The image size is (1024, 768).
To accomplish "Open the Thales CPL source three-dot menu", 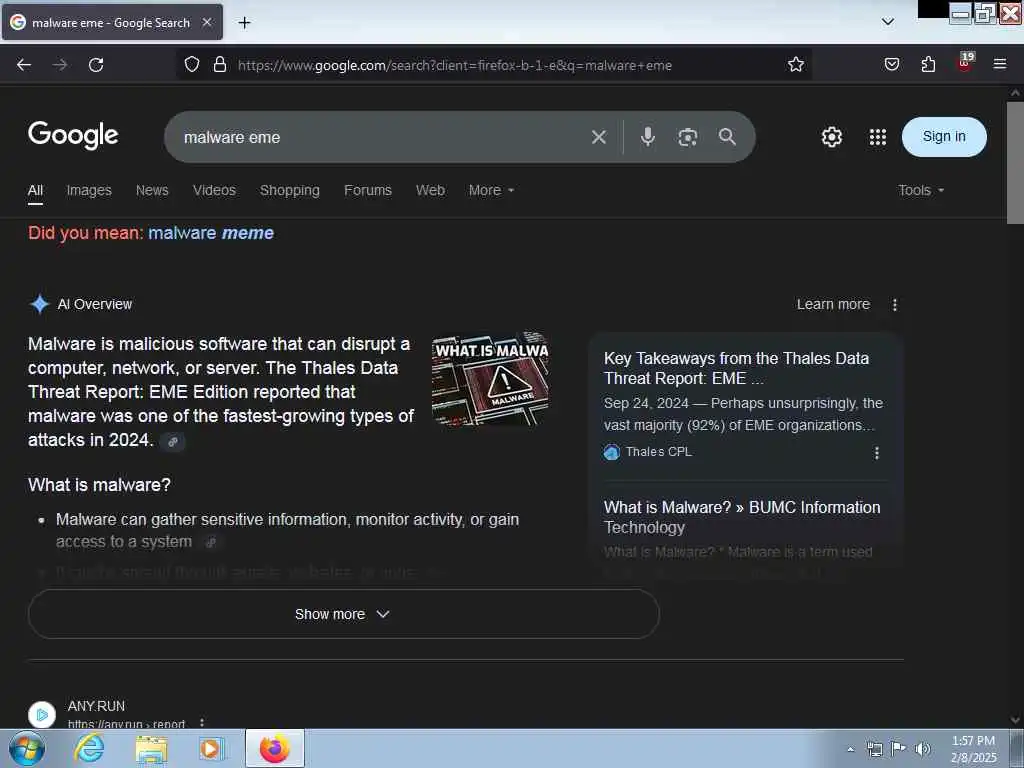I will pyautogui.click(x=876, y=453).
